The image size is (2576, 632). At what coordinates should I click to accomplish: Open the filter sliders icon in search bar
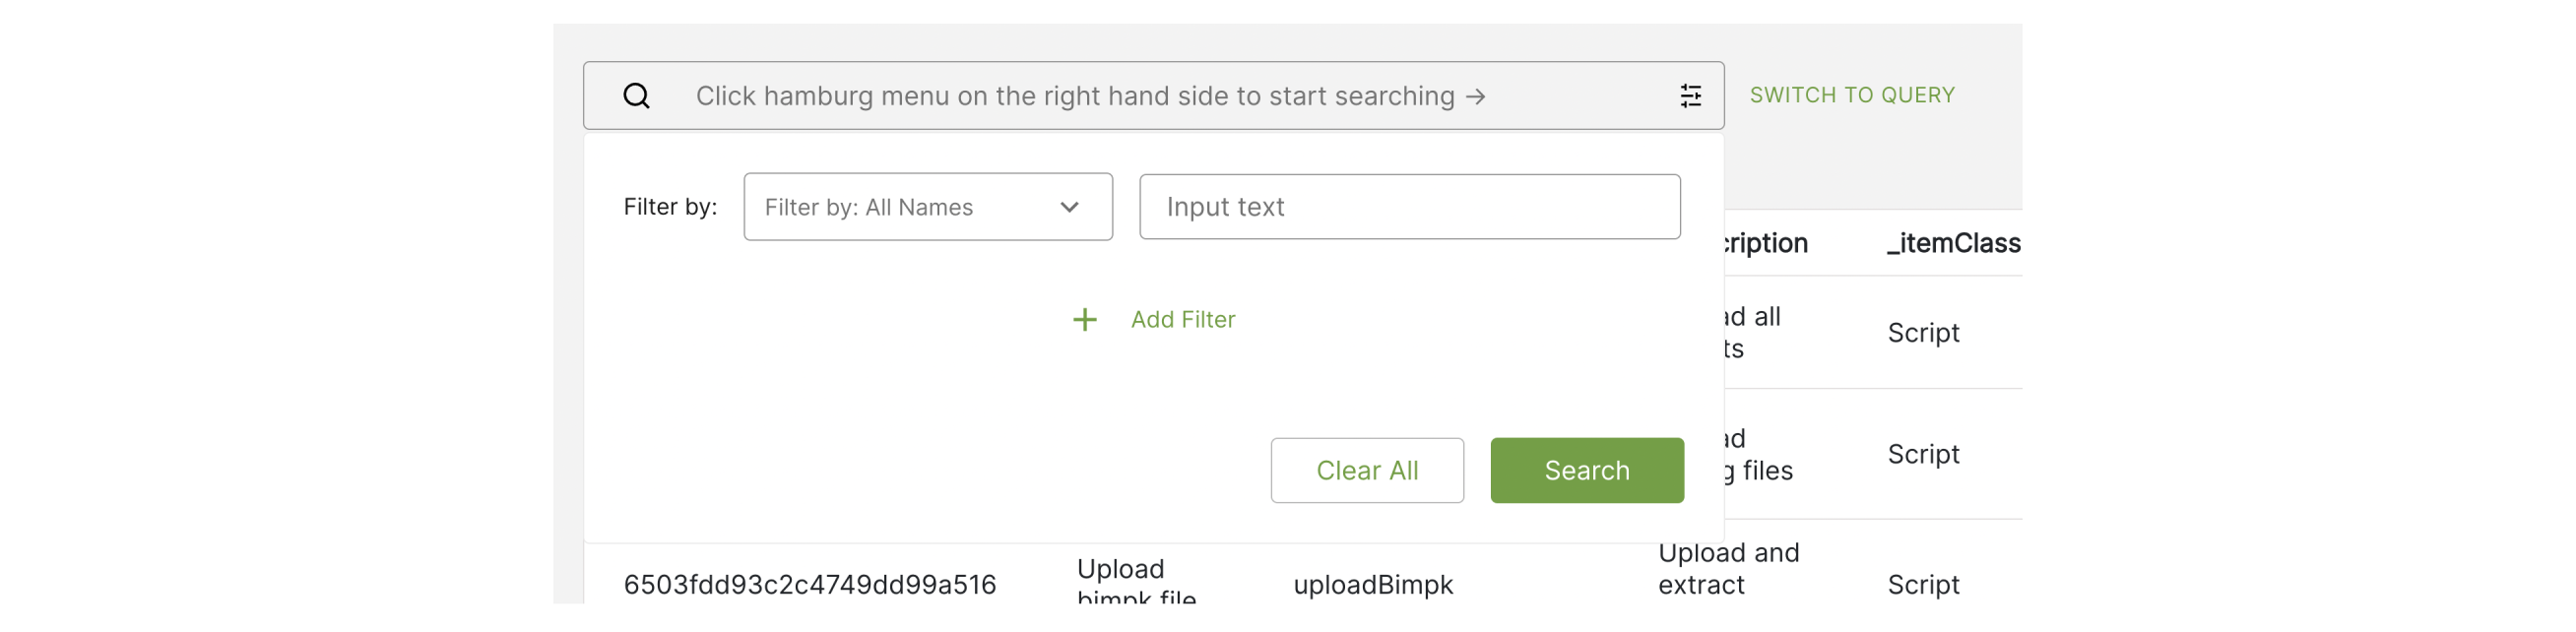pos(1690,96)
